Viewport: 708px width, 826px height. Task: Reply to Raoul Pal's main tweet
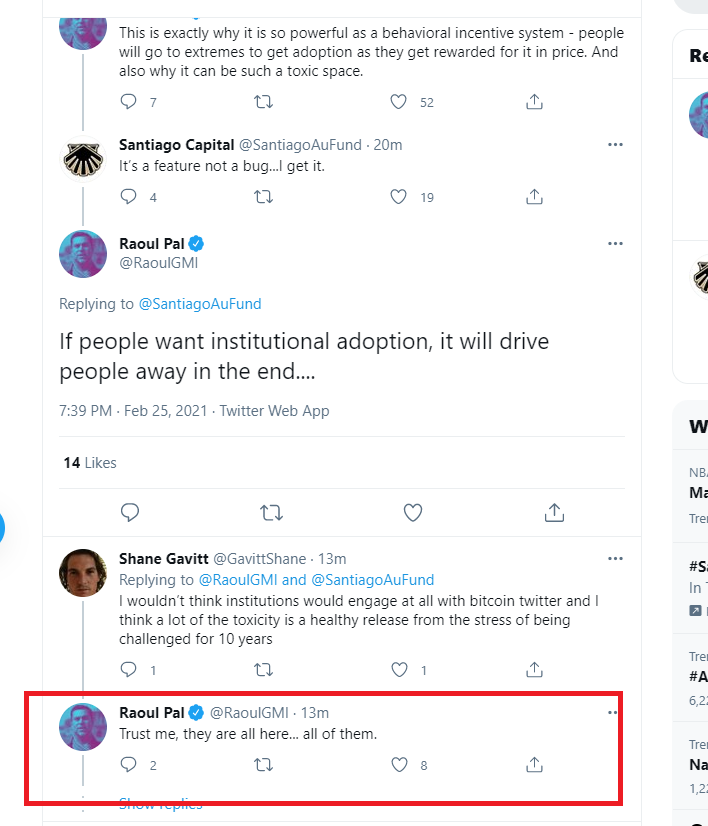point(130,512)
